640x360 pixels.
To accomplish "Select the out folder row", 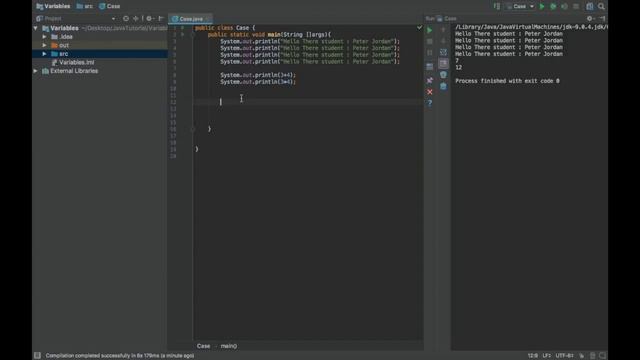I will (x=100, y=45).
